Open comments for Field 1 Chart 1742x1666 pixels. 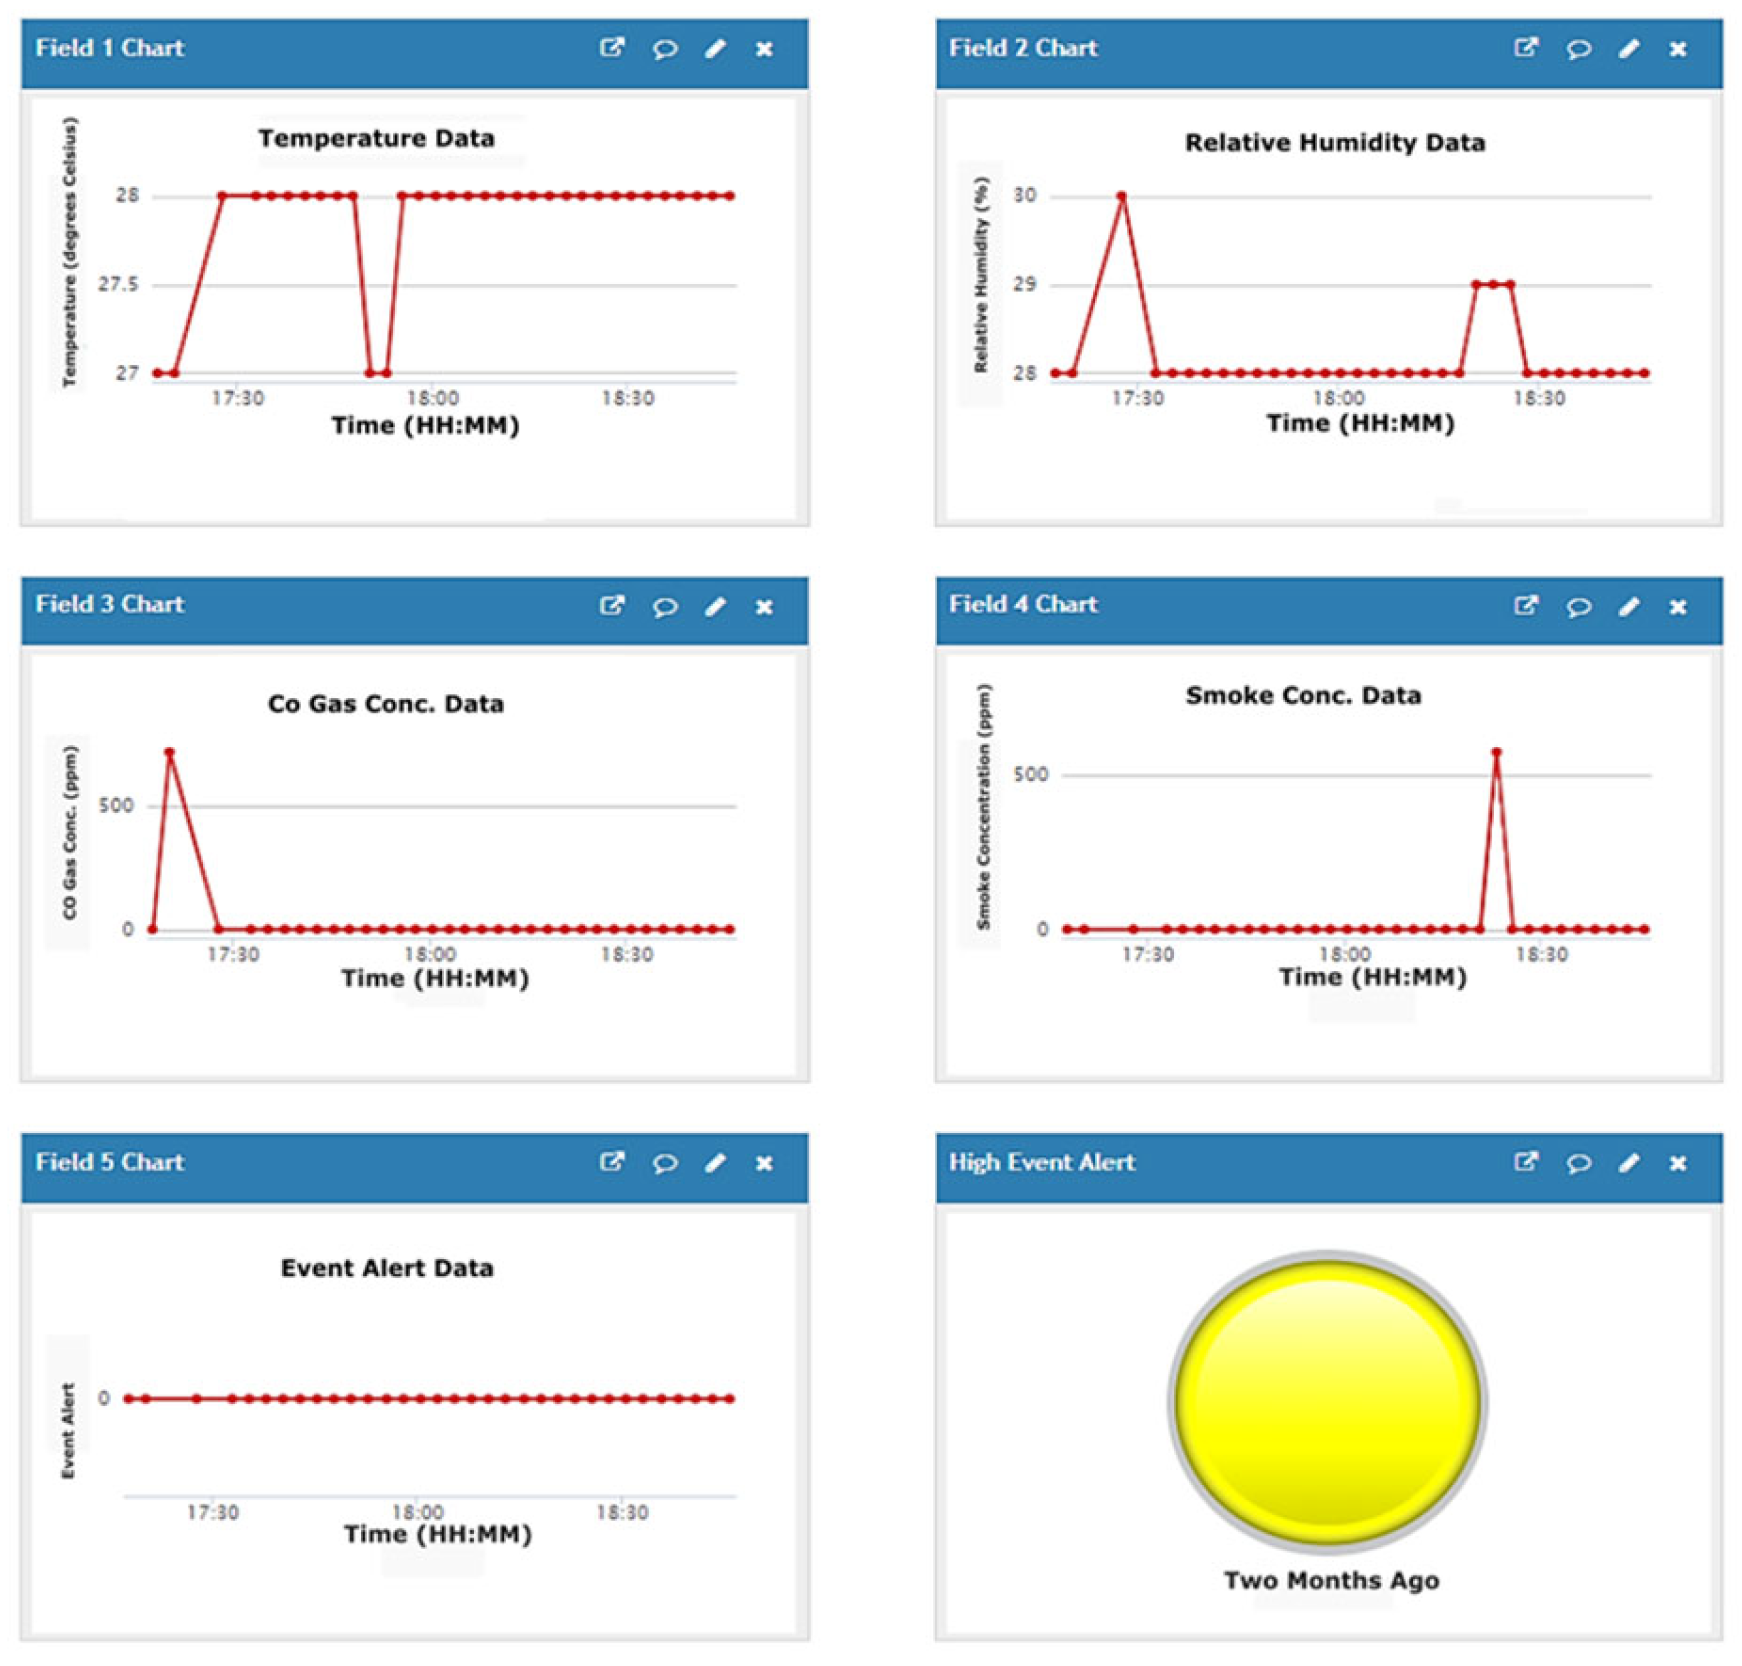click(664, 49)
